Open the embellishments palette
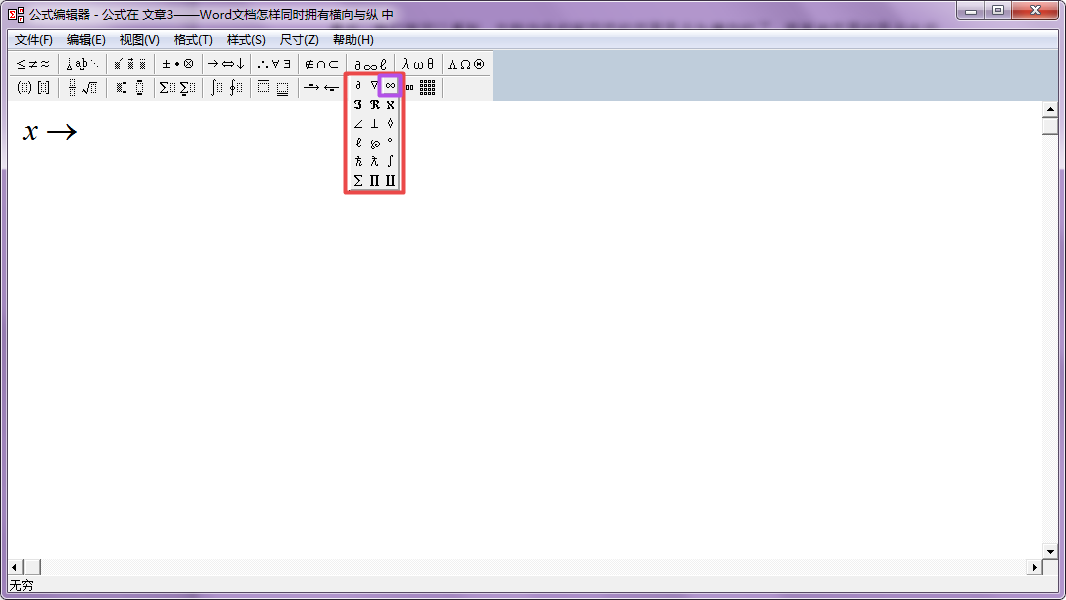The image size is (1066, 600). [x=130, y=65]
